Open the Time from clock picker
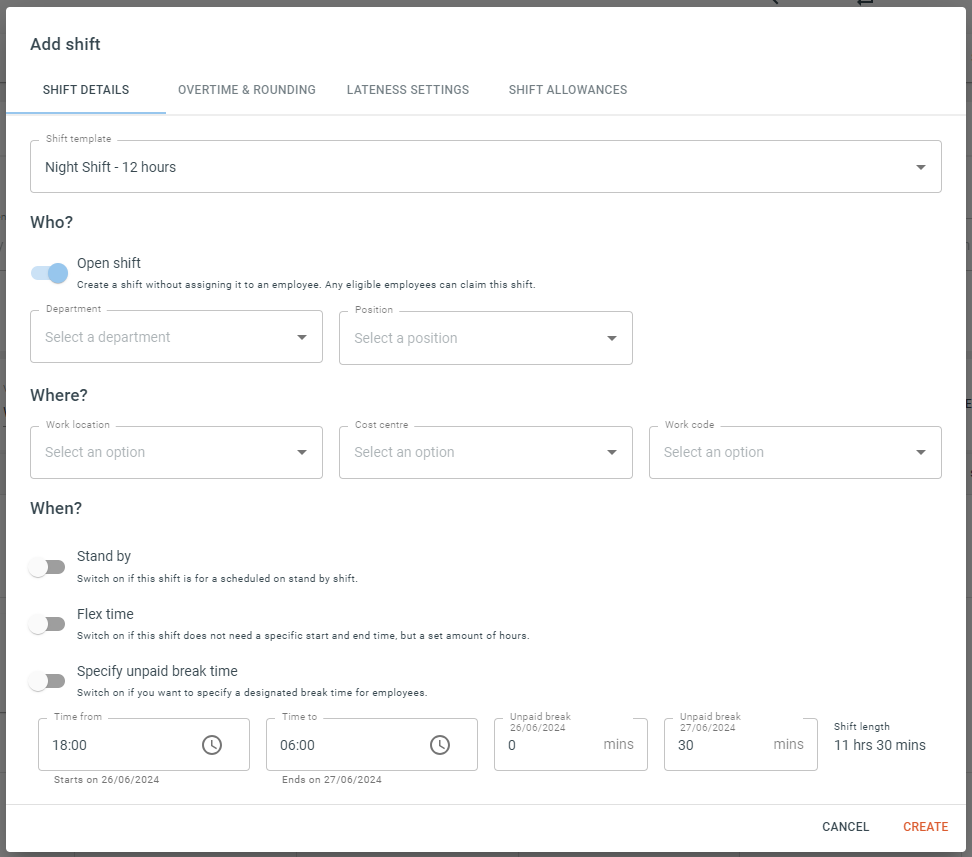972x857 pixels. [211, 745]
